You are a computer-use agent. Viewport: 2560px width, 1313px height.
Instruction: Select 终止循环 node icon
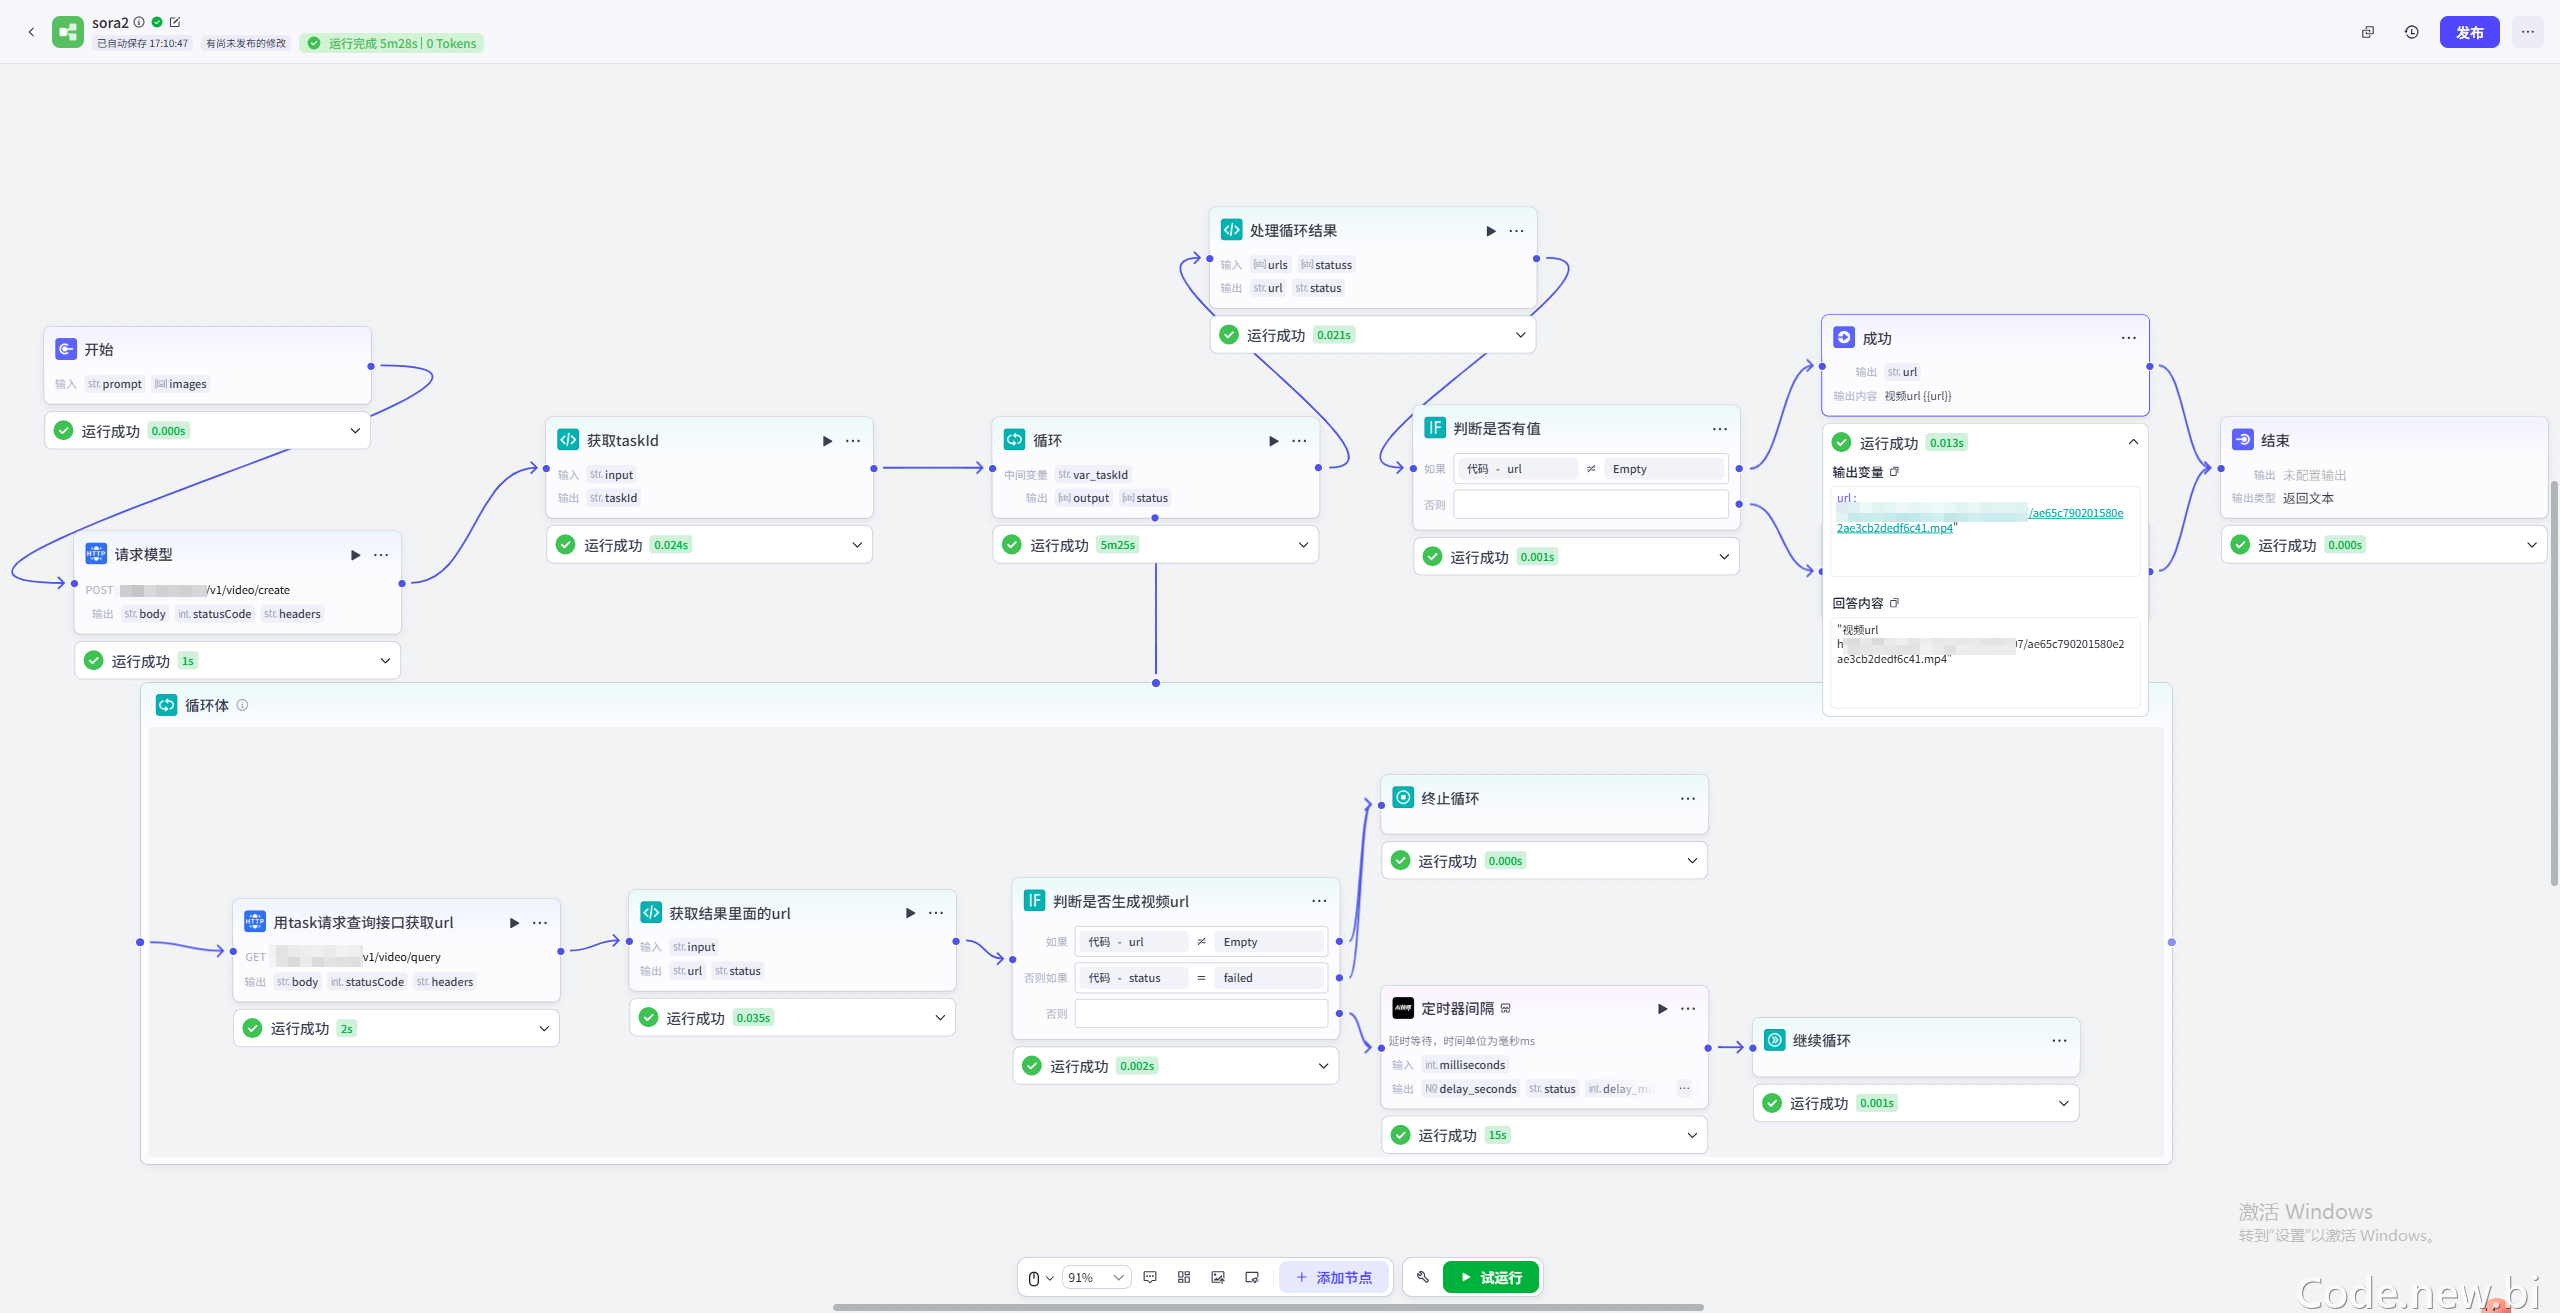(1403, 798)
